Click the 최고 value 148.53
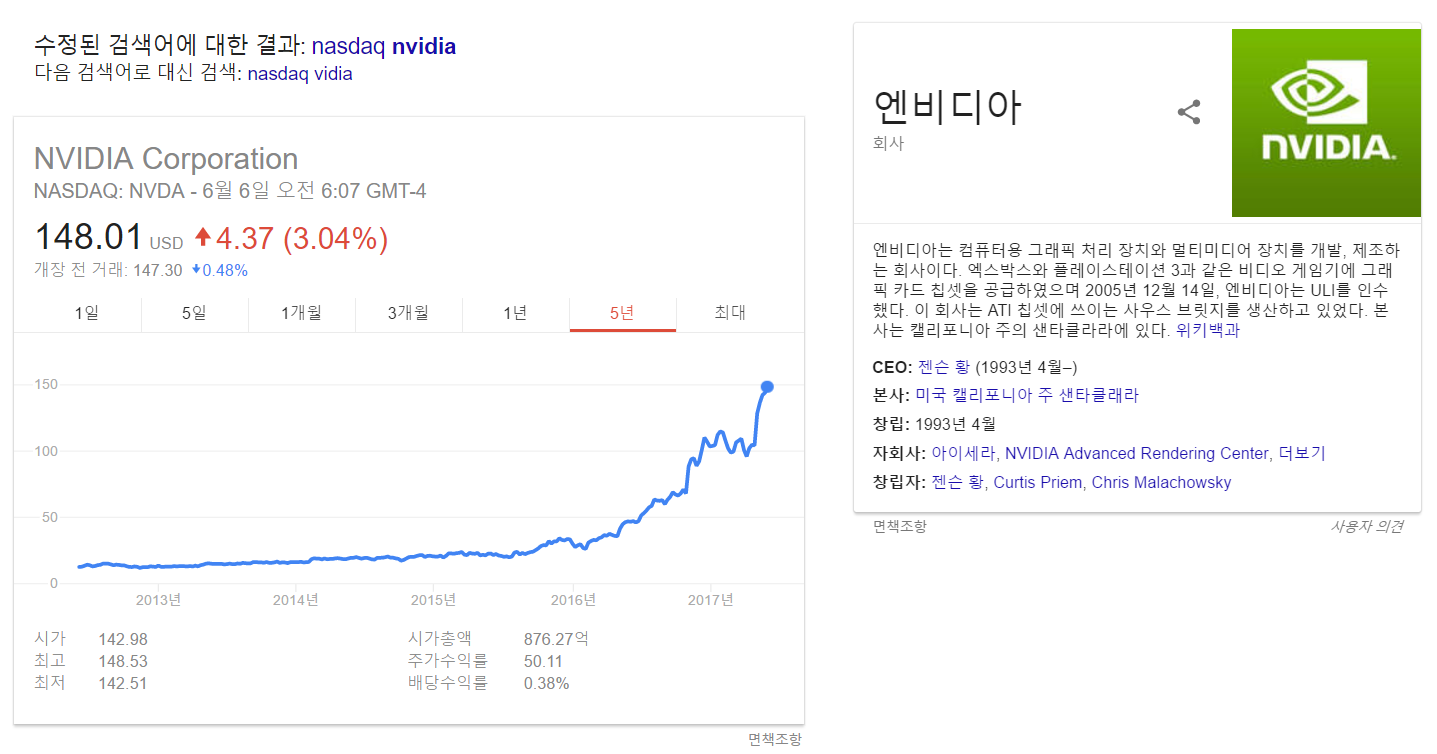Screen dimensions: 1437x754 [123, 661]
